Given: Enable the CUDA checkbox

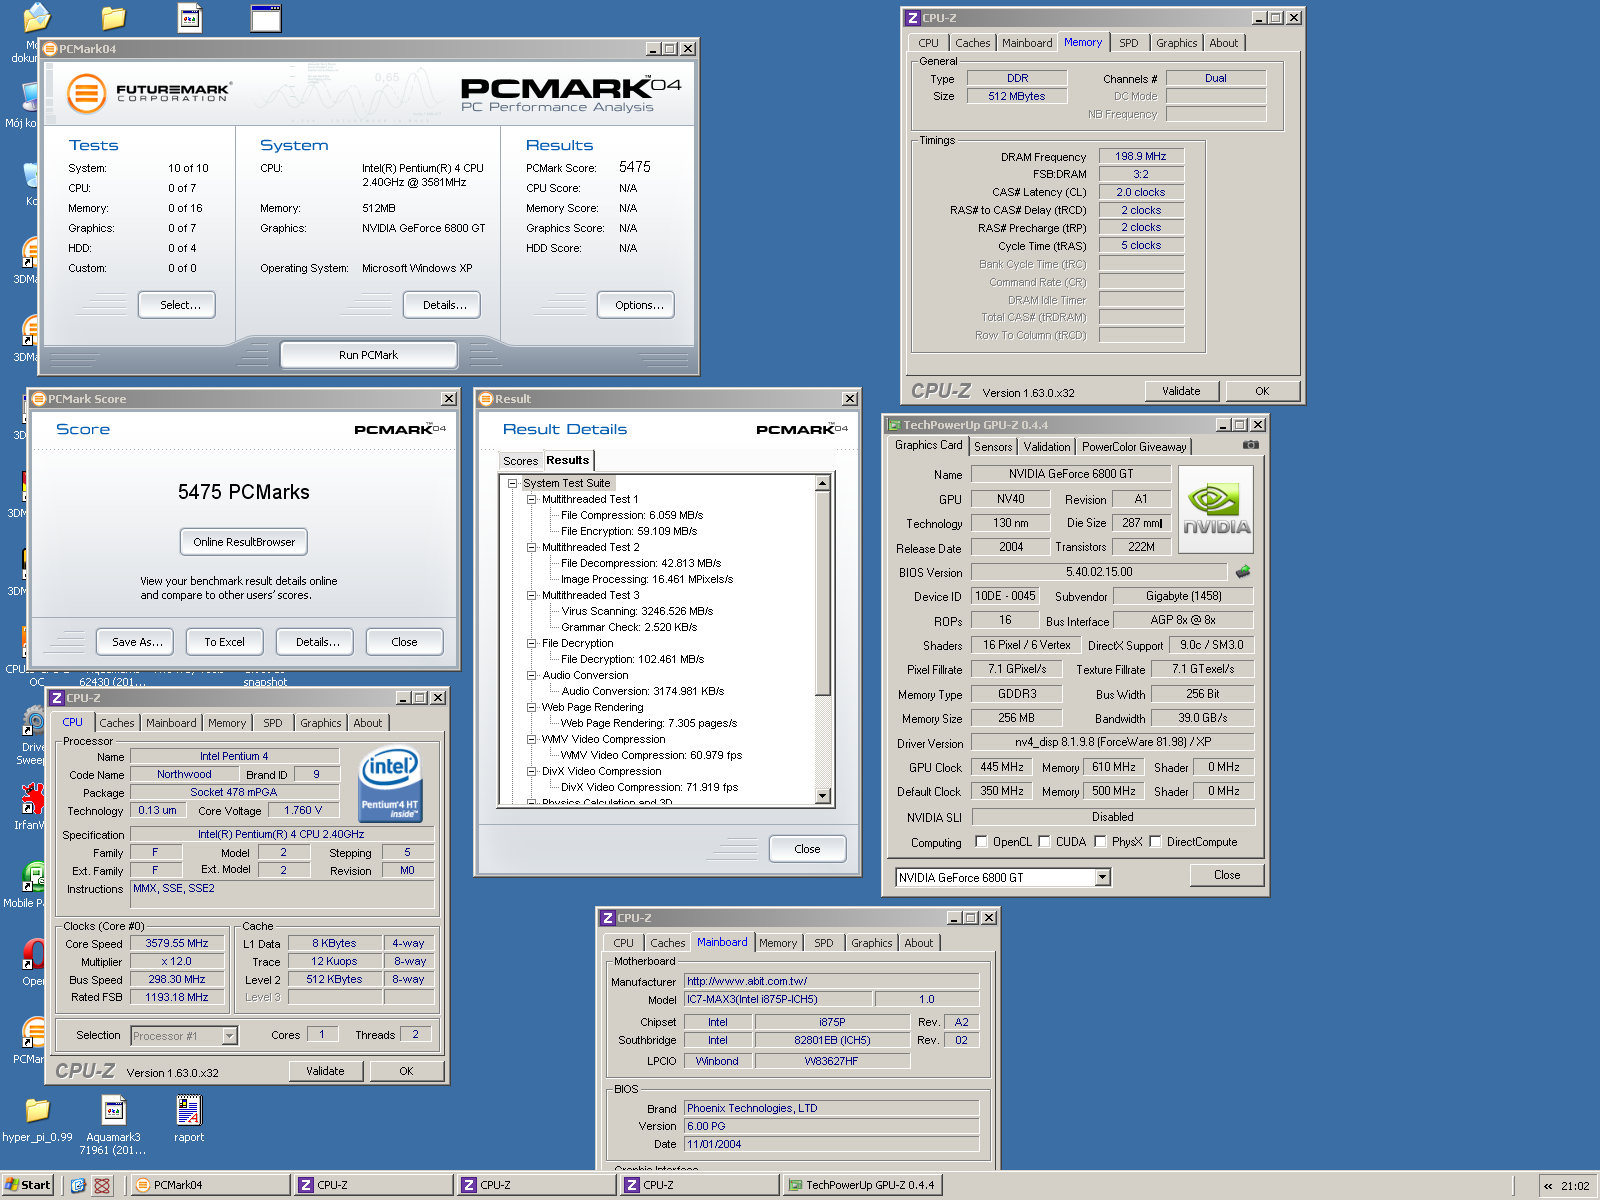Looking at the screenshot, I should coord(1044,841).
